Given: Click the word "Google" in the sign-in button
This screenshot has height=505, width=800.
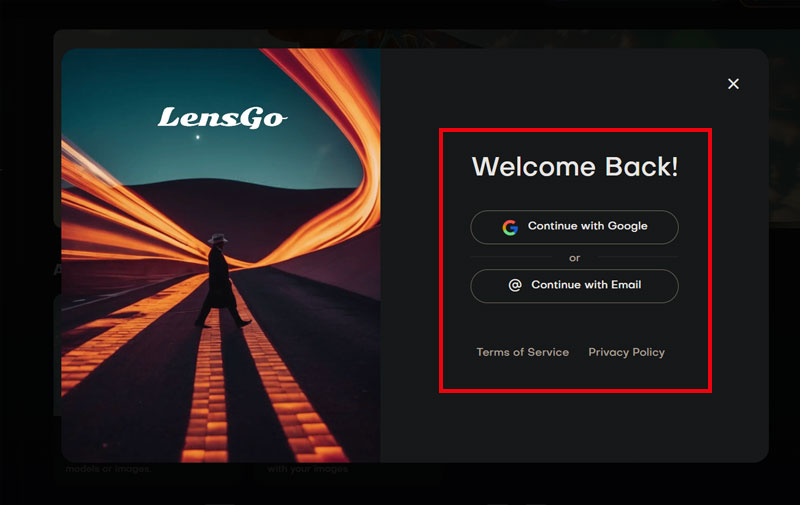Looking at the screenshot, I should (628, 226).
